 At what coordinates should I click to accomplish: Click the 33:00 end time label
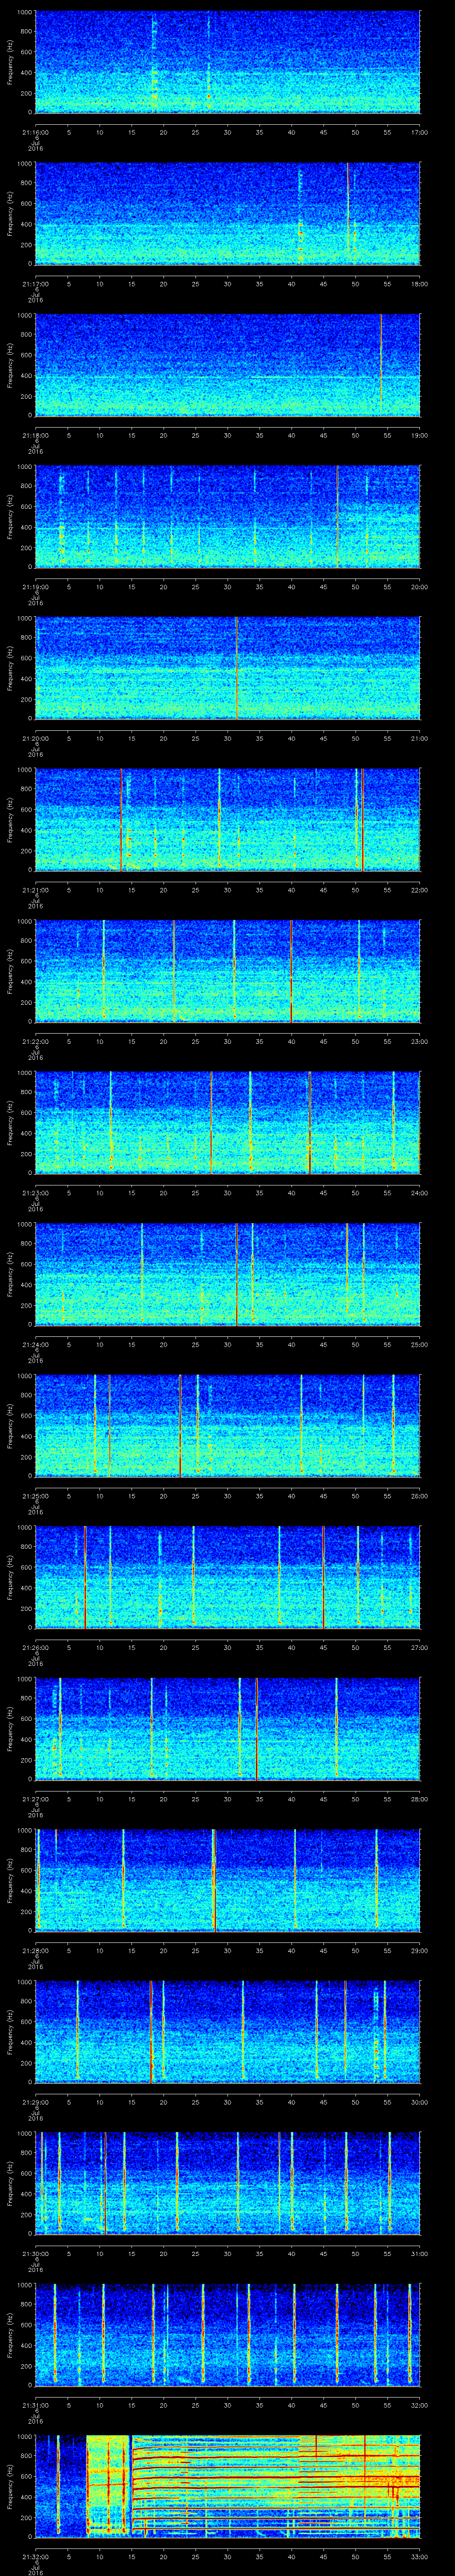[x=420, y=2556]
